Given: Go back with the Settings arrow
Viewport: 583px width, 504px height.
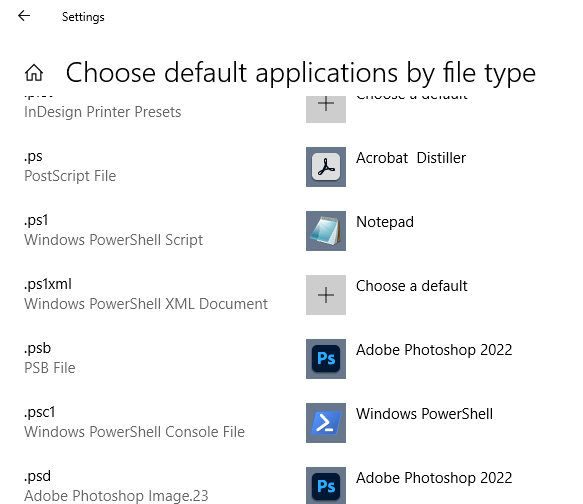Looking at the screenshot, I should pos(24,16).
